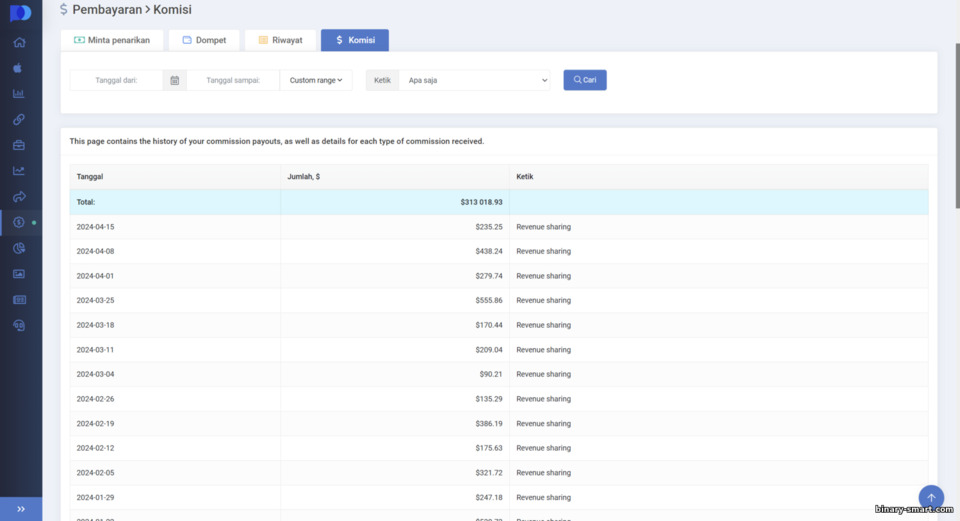Click the Cari search button
960x521 pixels.
pos(585,80)
